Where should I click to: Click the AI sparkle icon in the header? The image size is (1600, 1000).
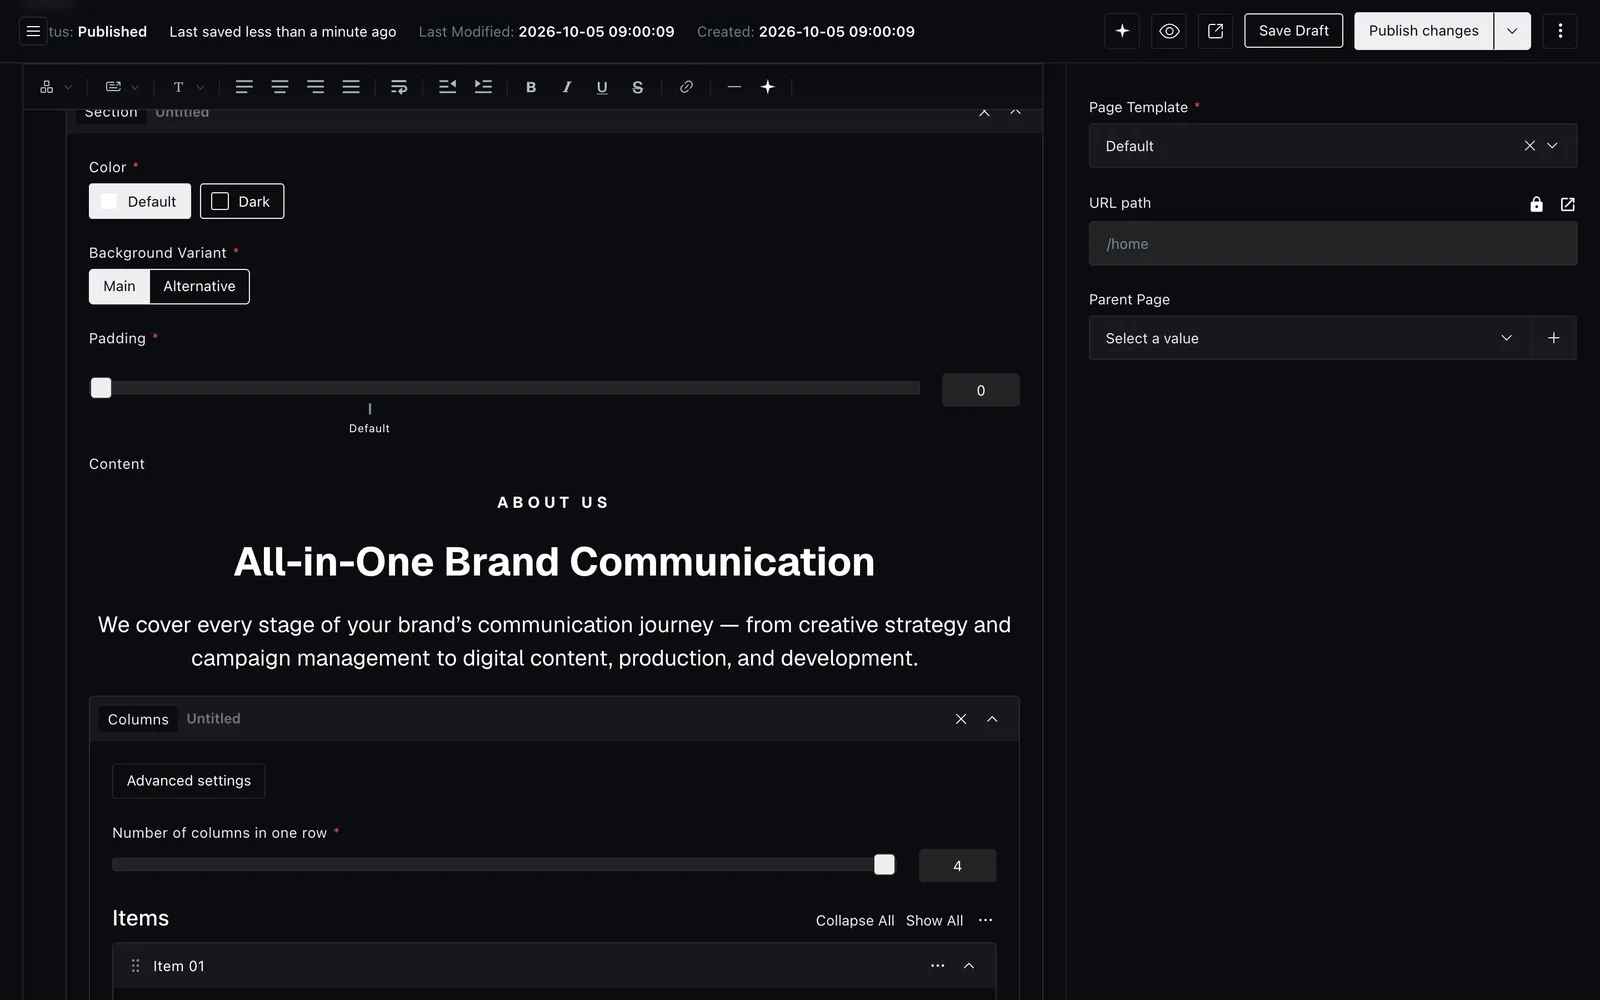point(1122,31)
